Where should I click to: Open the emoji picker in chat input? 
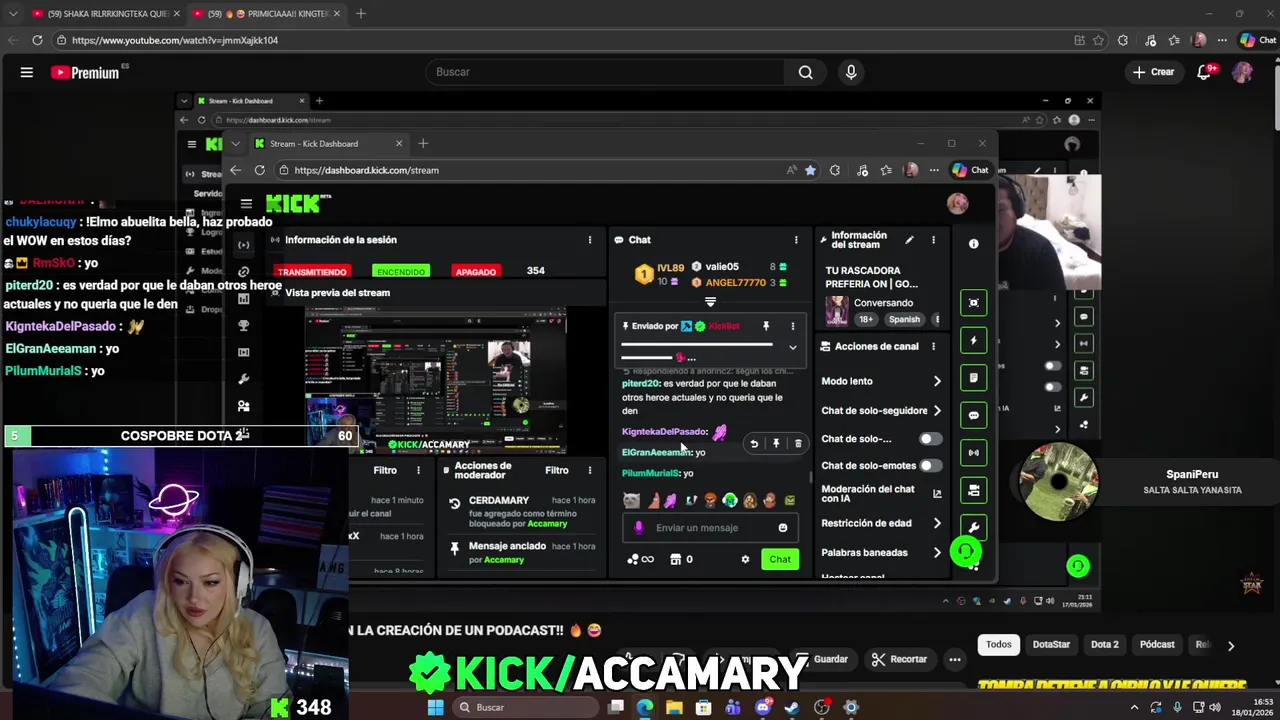point(783,528)
